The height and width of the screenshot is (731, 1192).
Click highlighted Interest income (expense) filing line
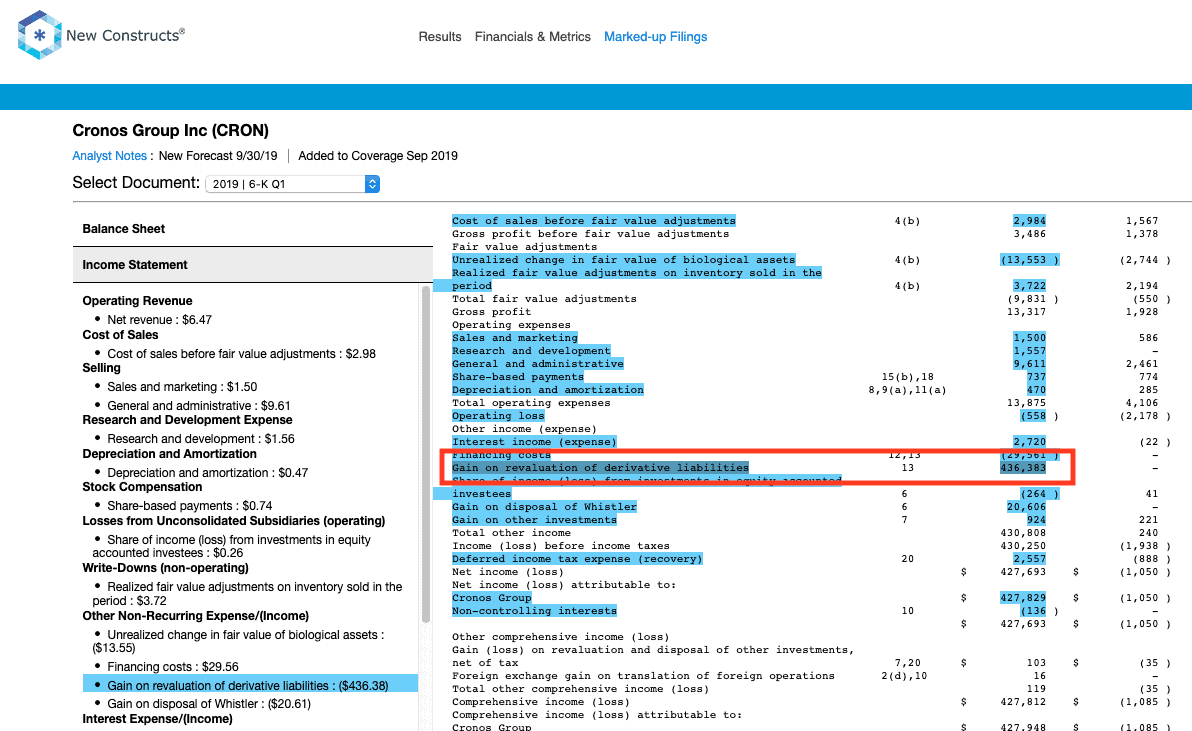(x=534, y=442)
